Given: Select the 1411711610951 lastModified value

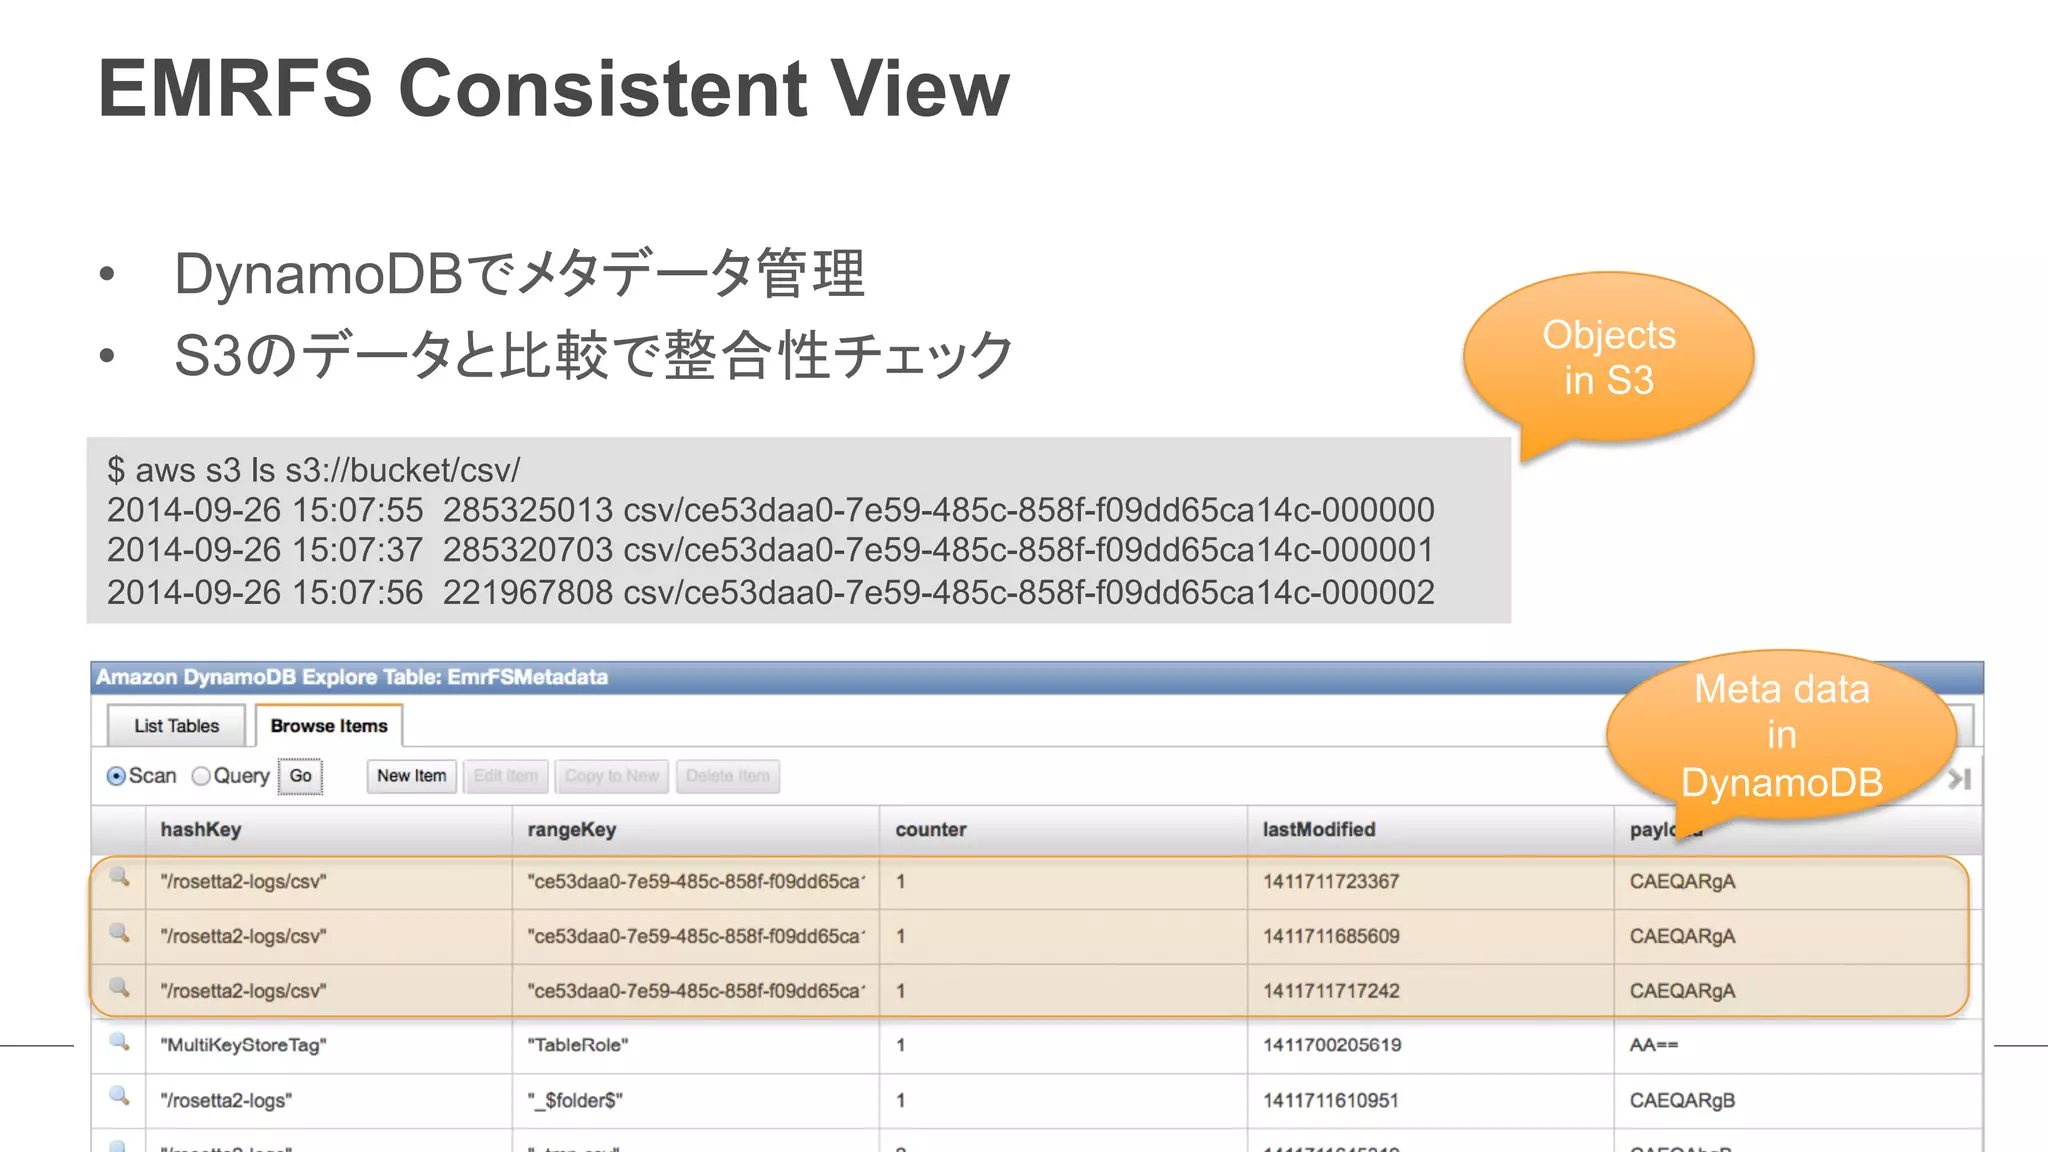Looking at the screenshot, I should (x=1330, y=1100).
